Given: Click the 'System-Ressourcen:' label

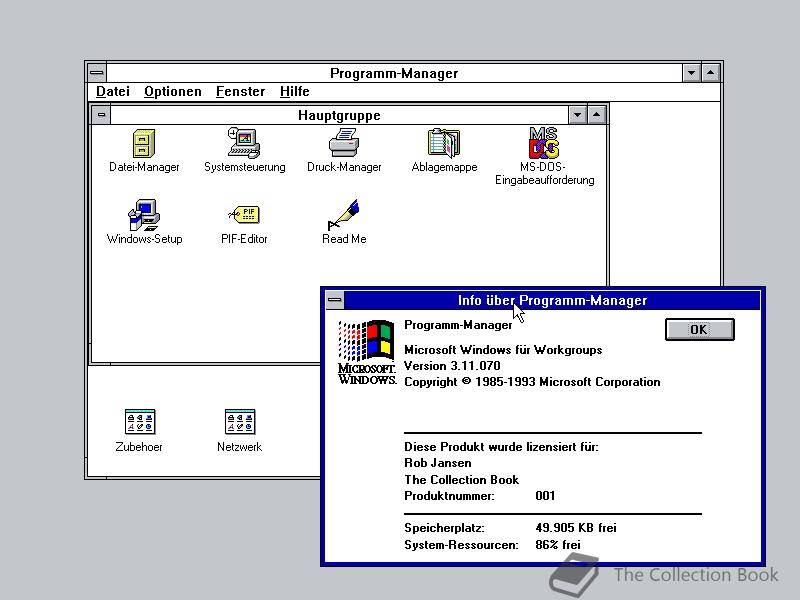Looking at the screenshot, I should point(461,545).
